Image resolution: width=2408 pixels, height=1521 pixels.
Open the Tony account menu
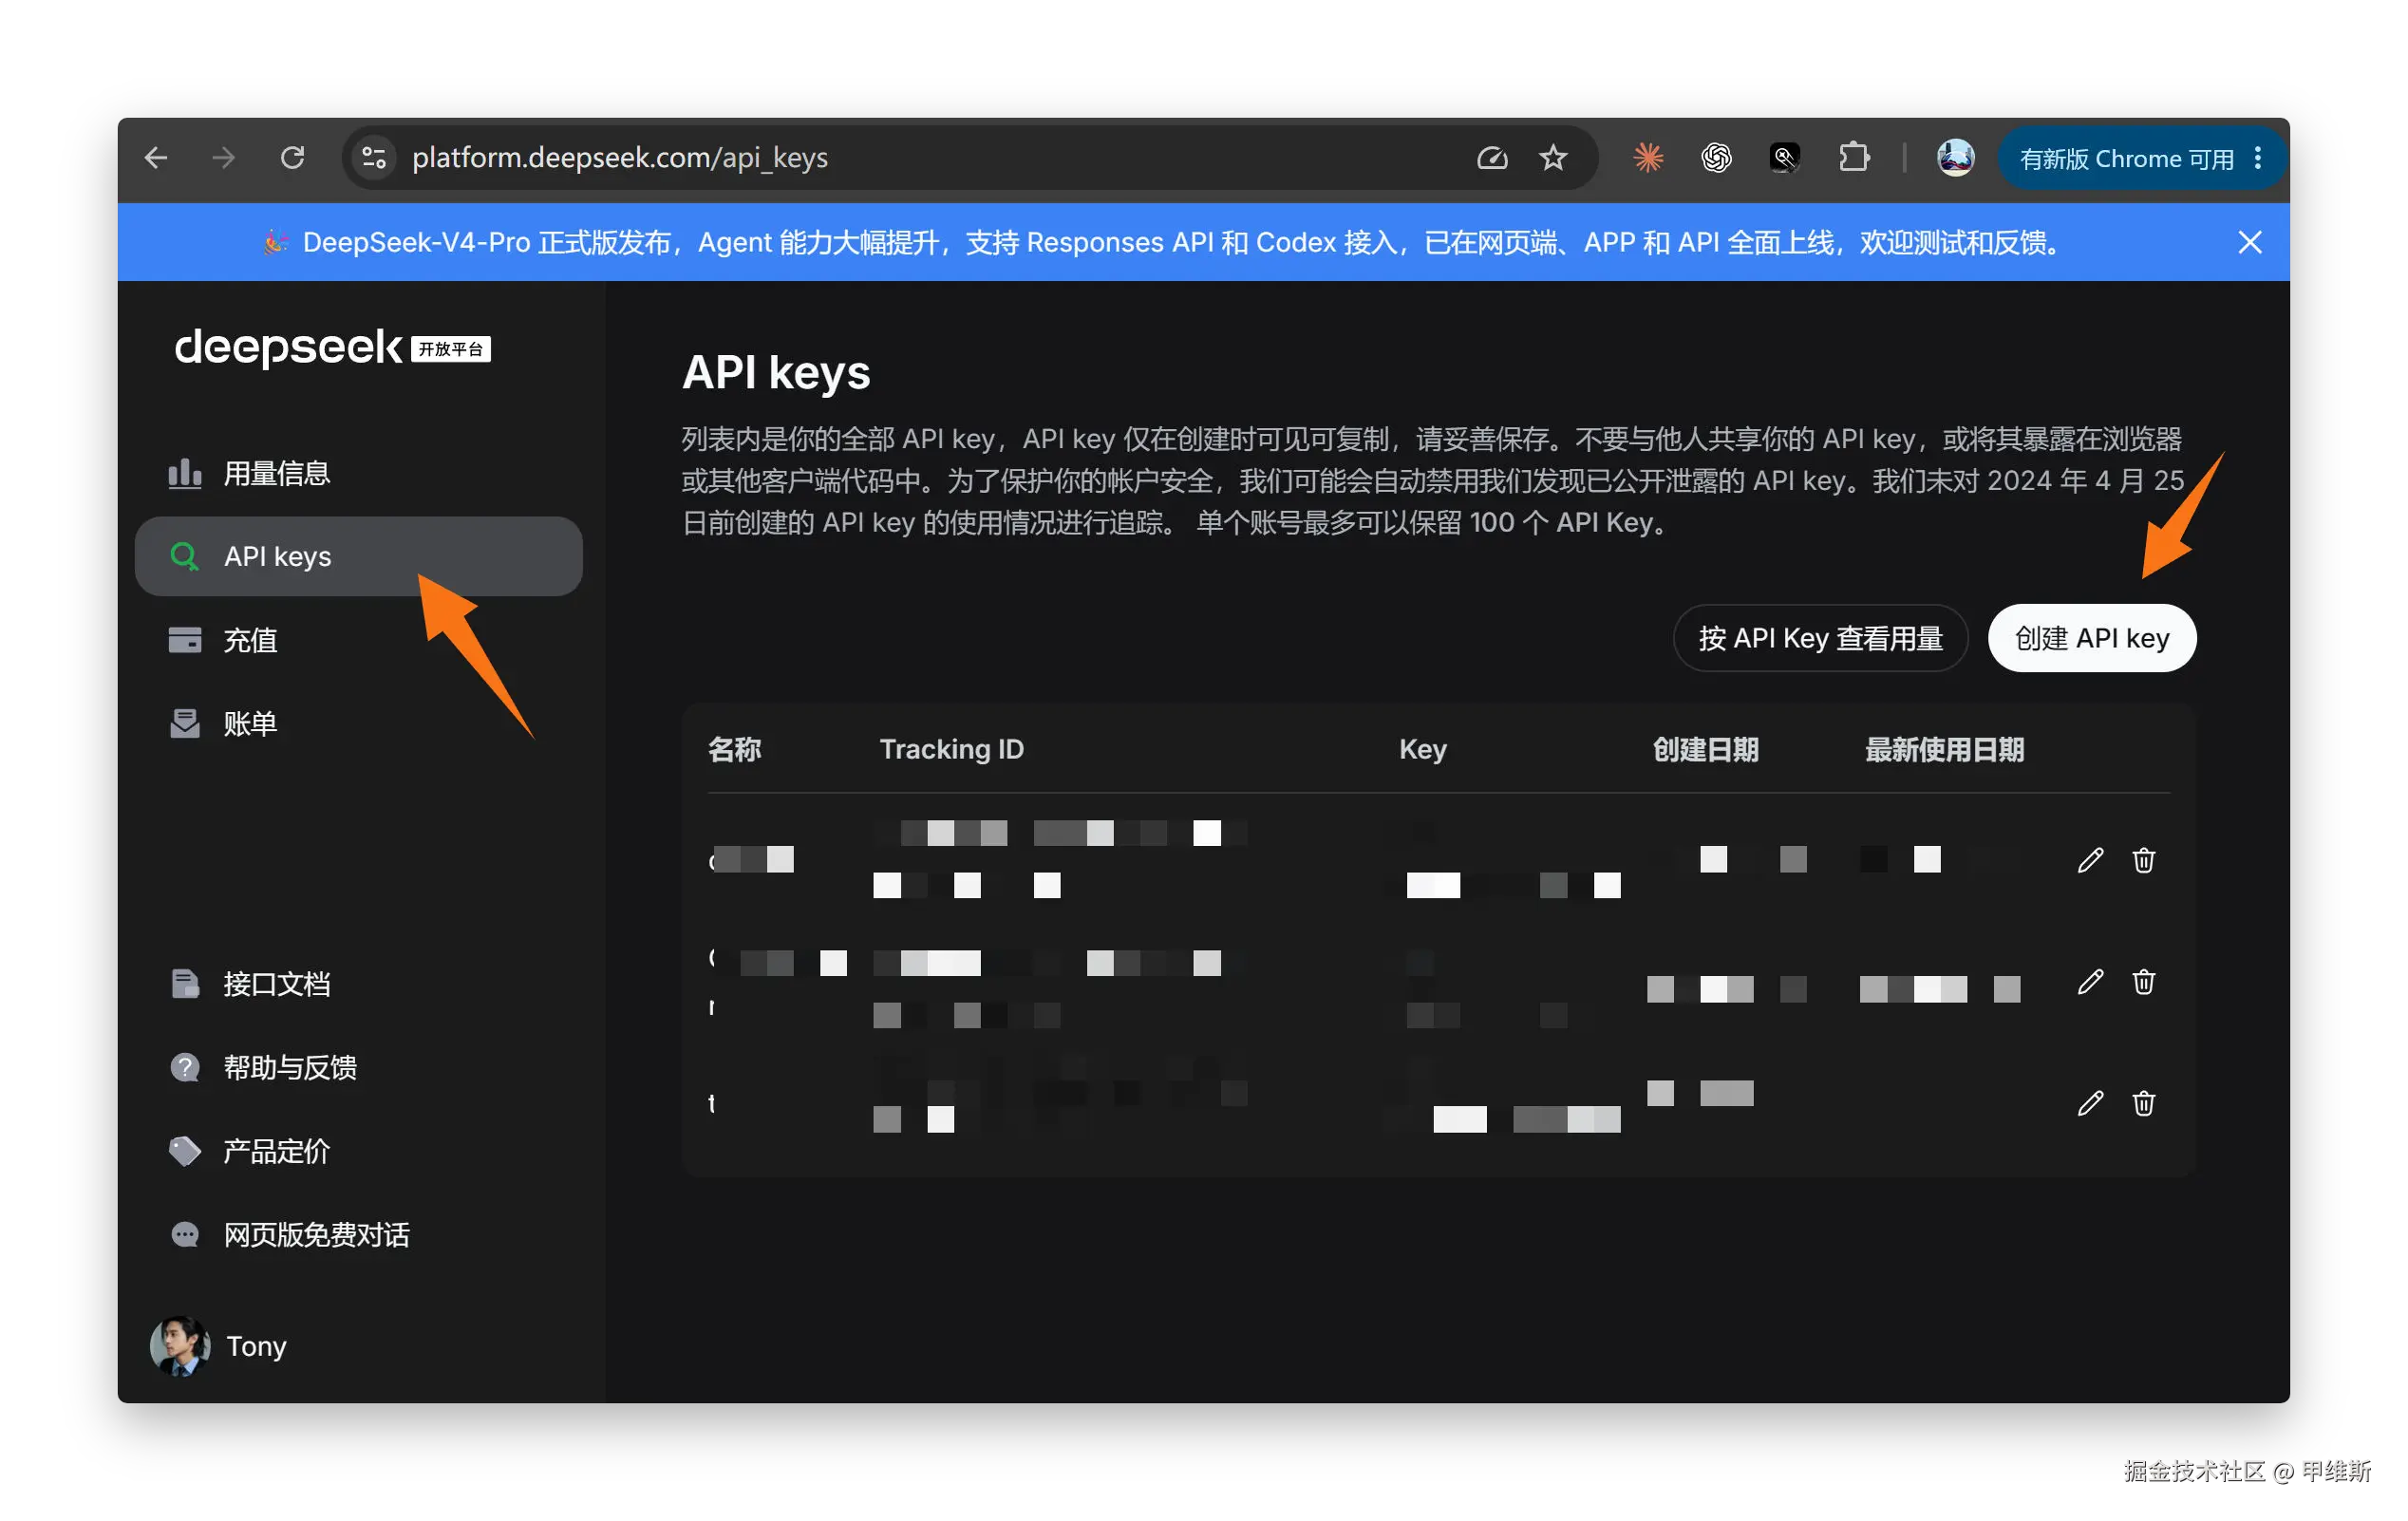(x=219, y=1346)
